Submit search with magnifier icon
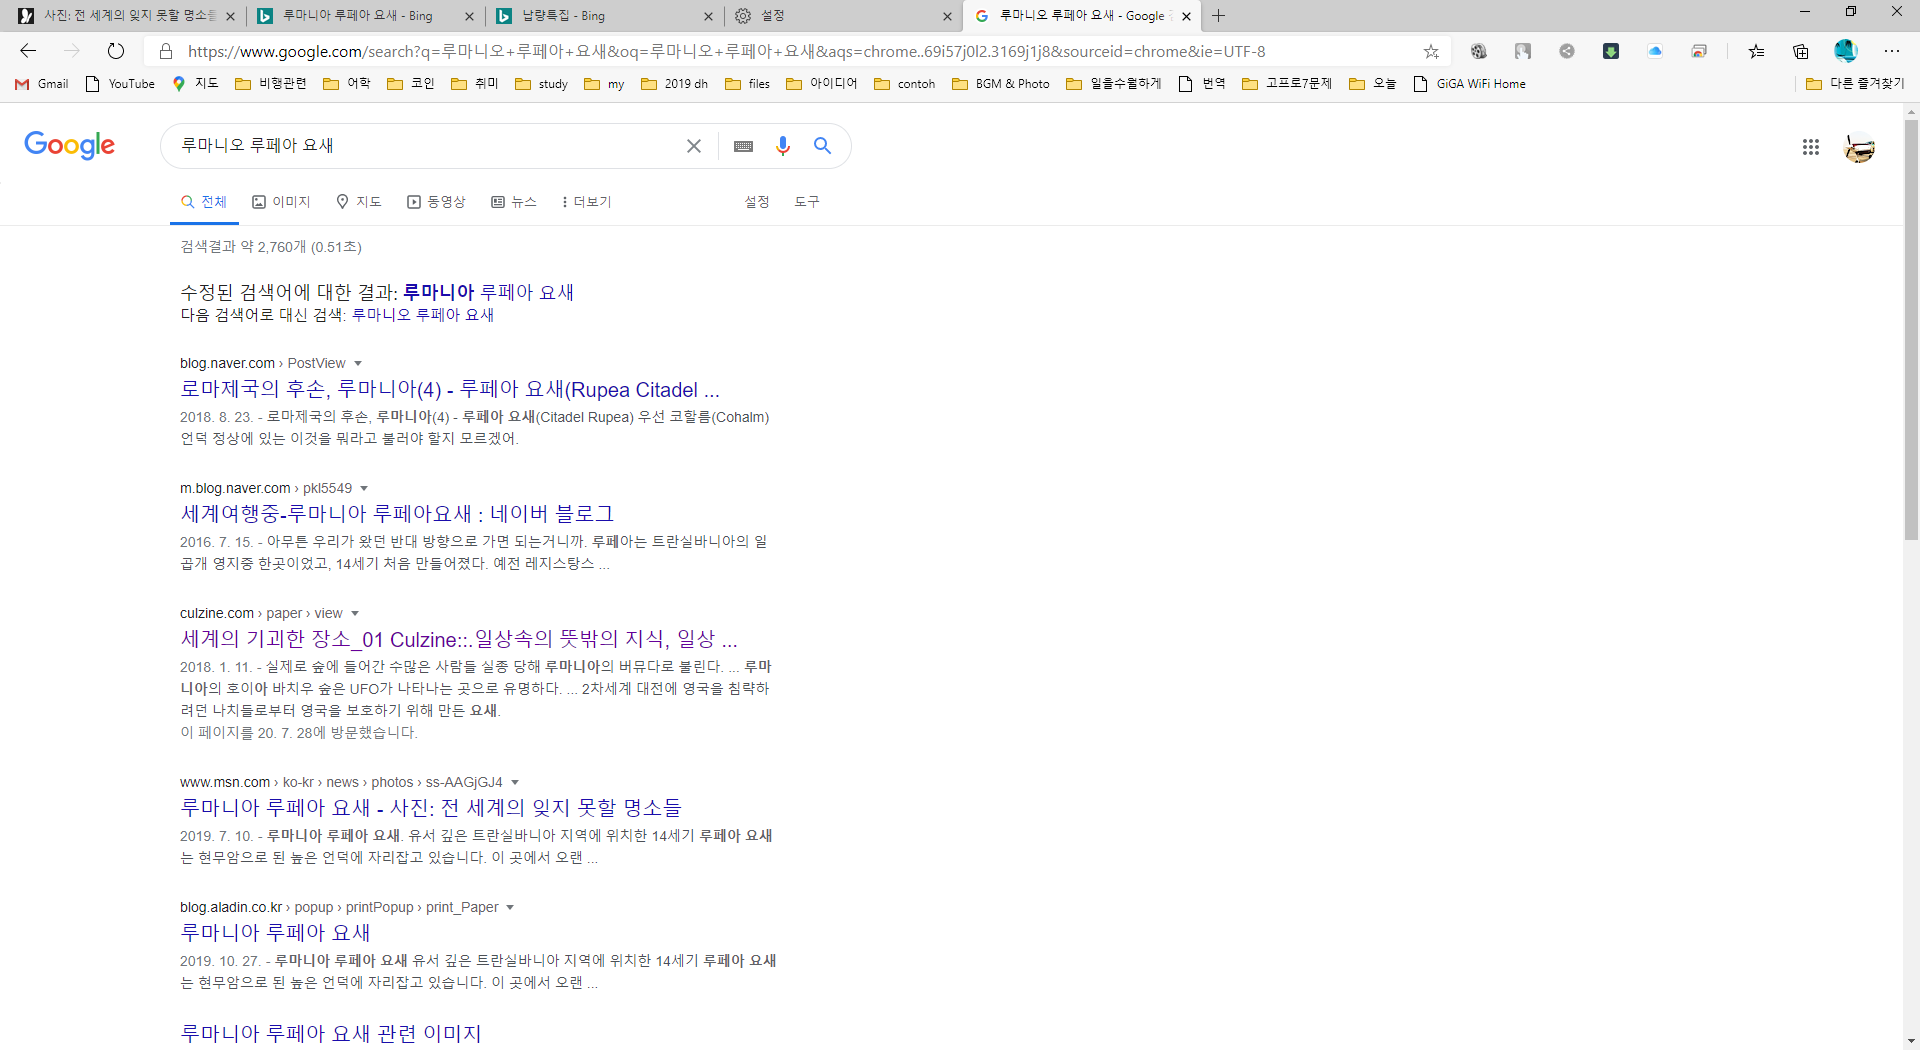Screen dimensions: 1920x1050 (822, 146)
